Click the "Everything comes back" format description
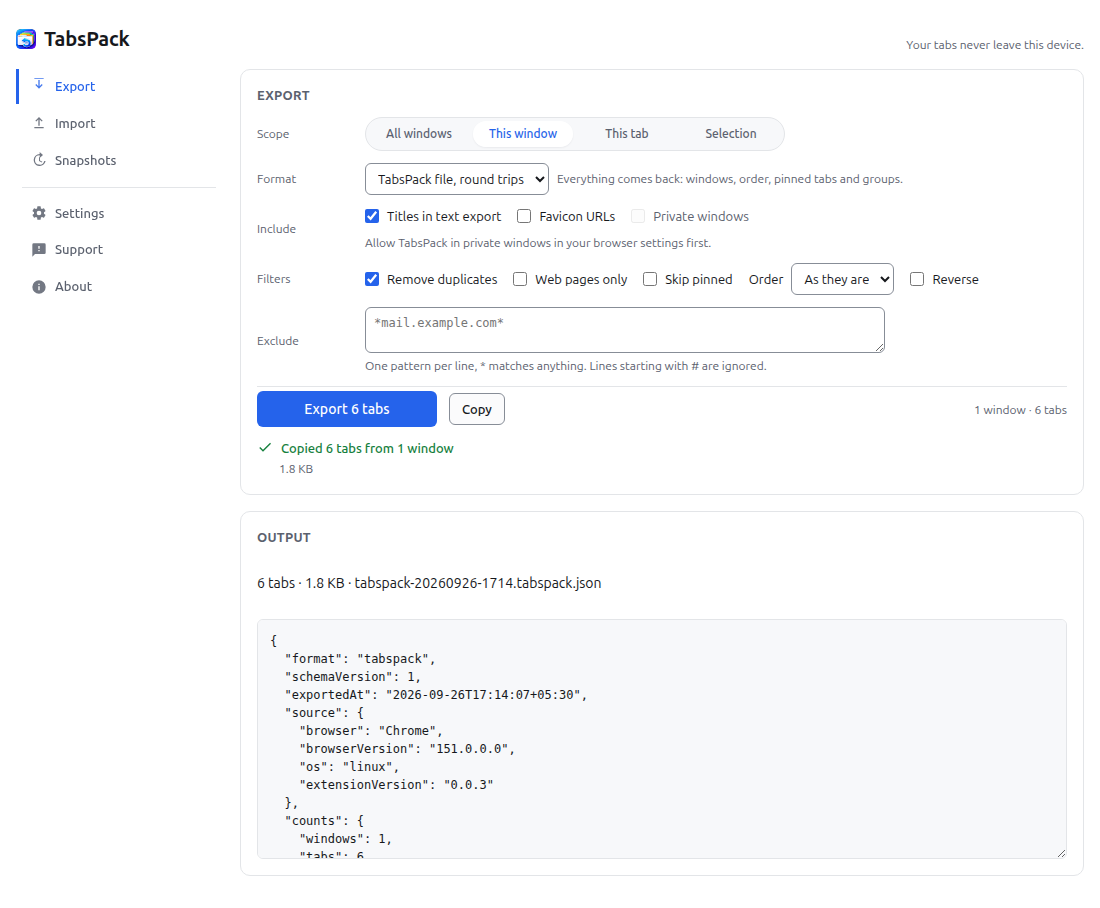 (x=729, y=179)
